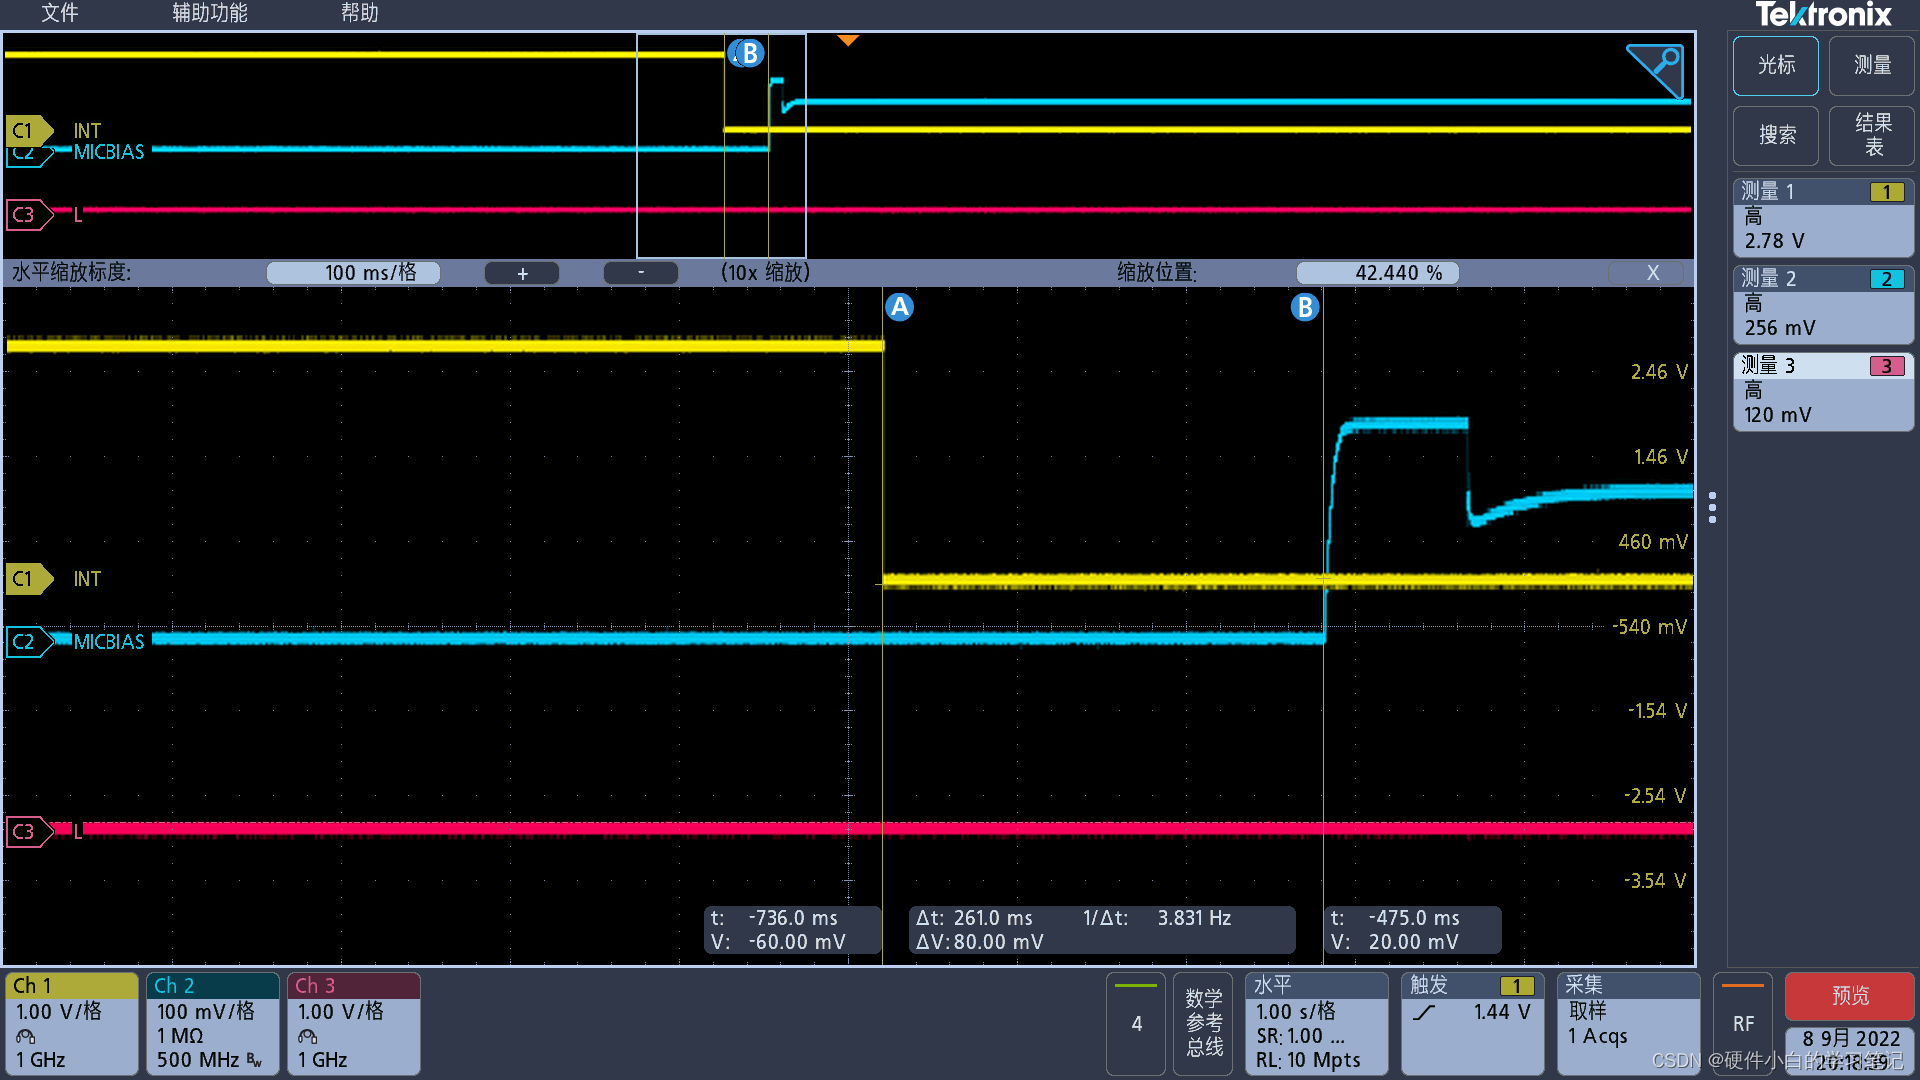This screenshot has width=1920, height=1080.
Task: Open the 文件 menu
Action: 59,13
